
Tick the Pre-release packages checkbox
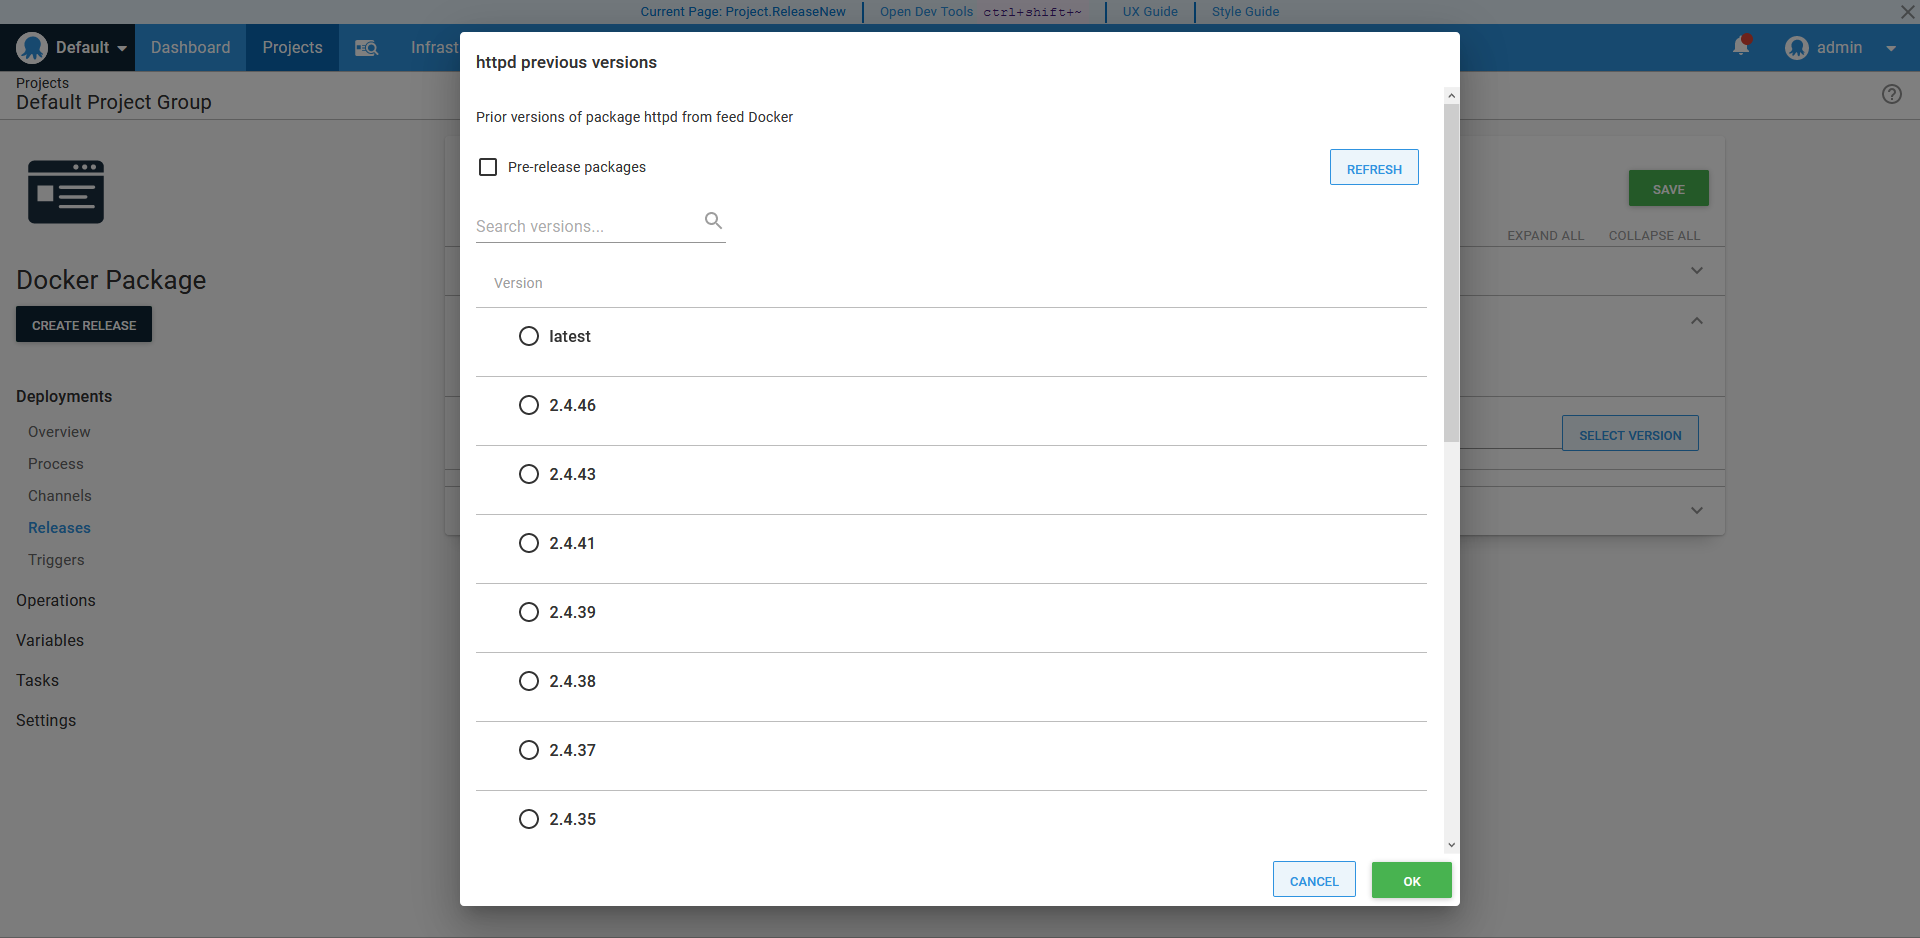(x=488, y=167)
